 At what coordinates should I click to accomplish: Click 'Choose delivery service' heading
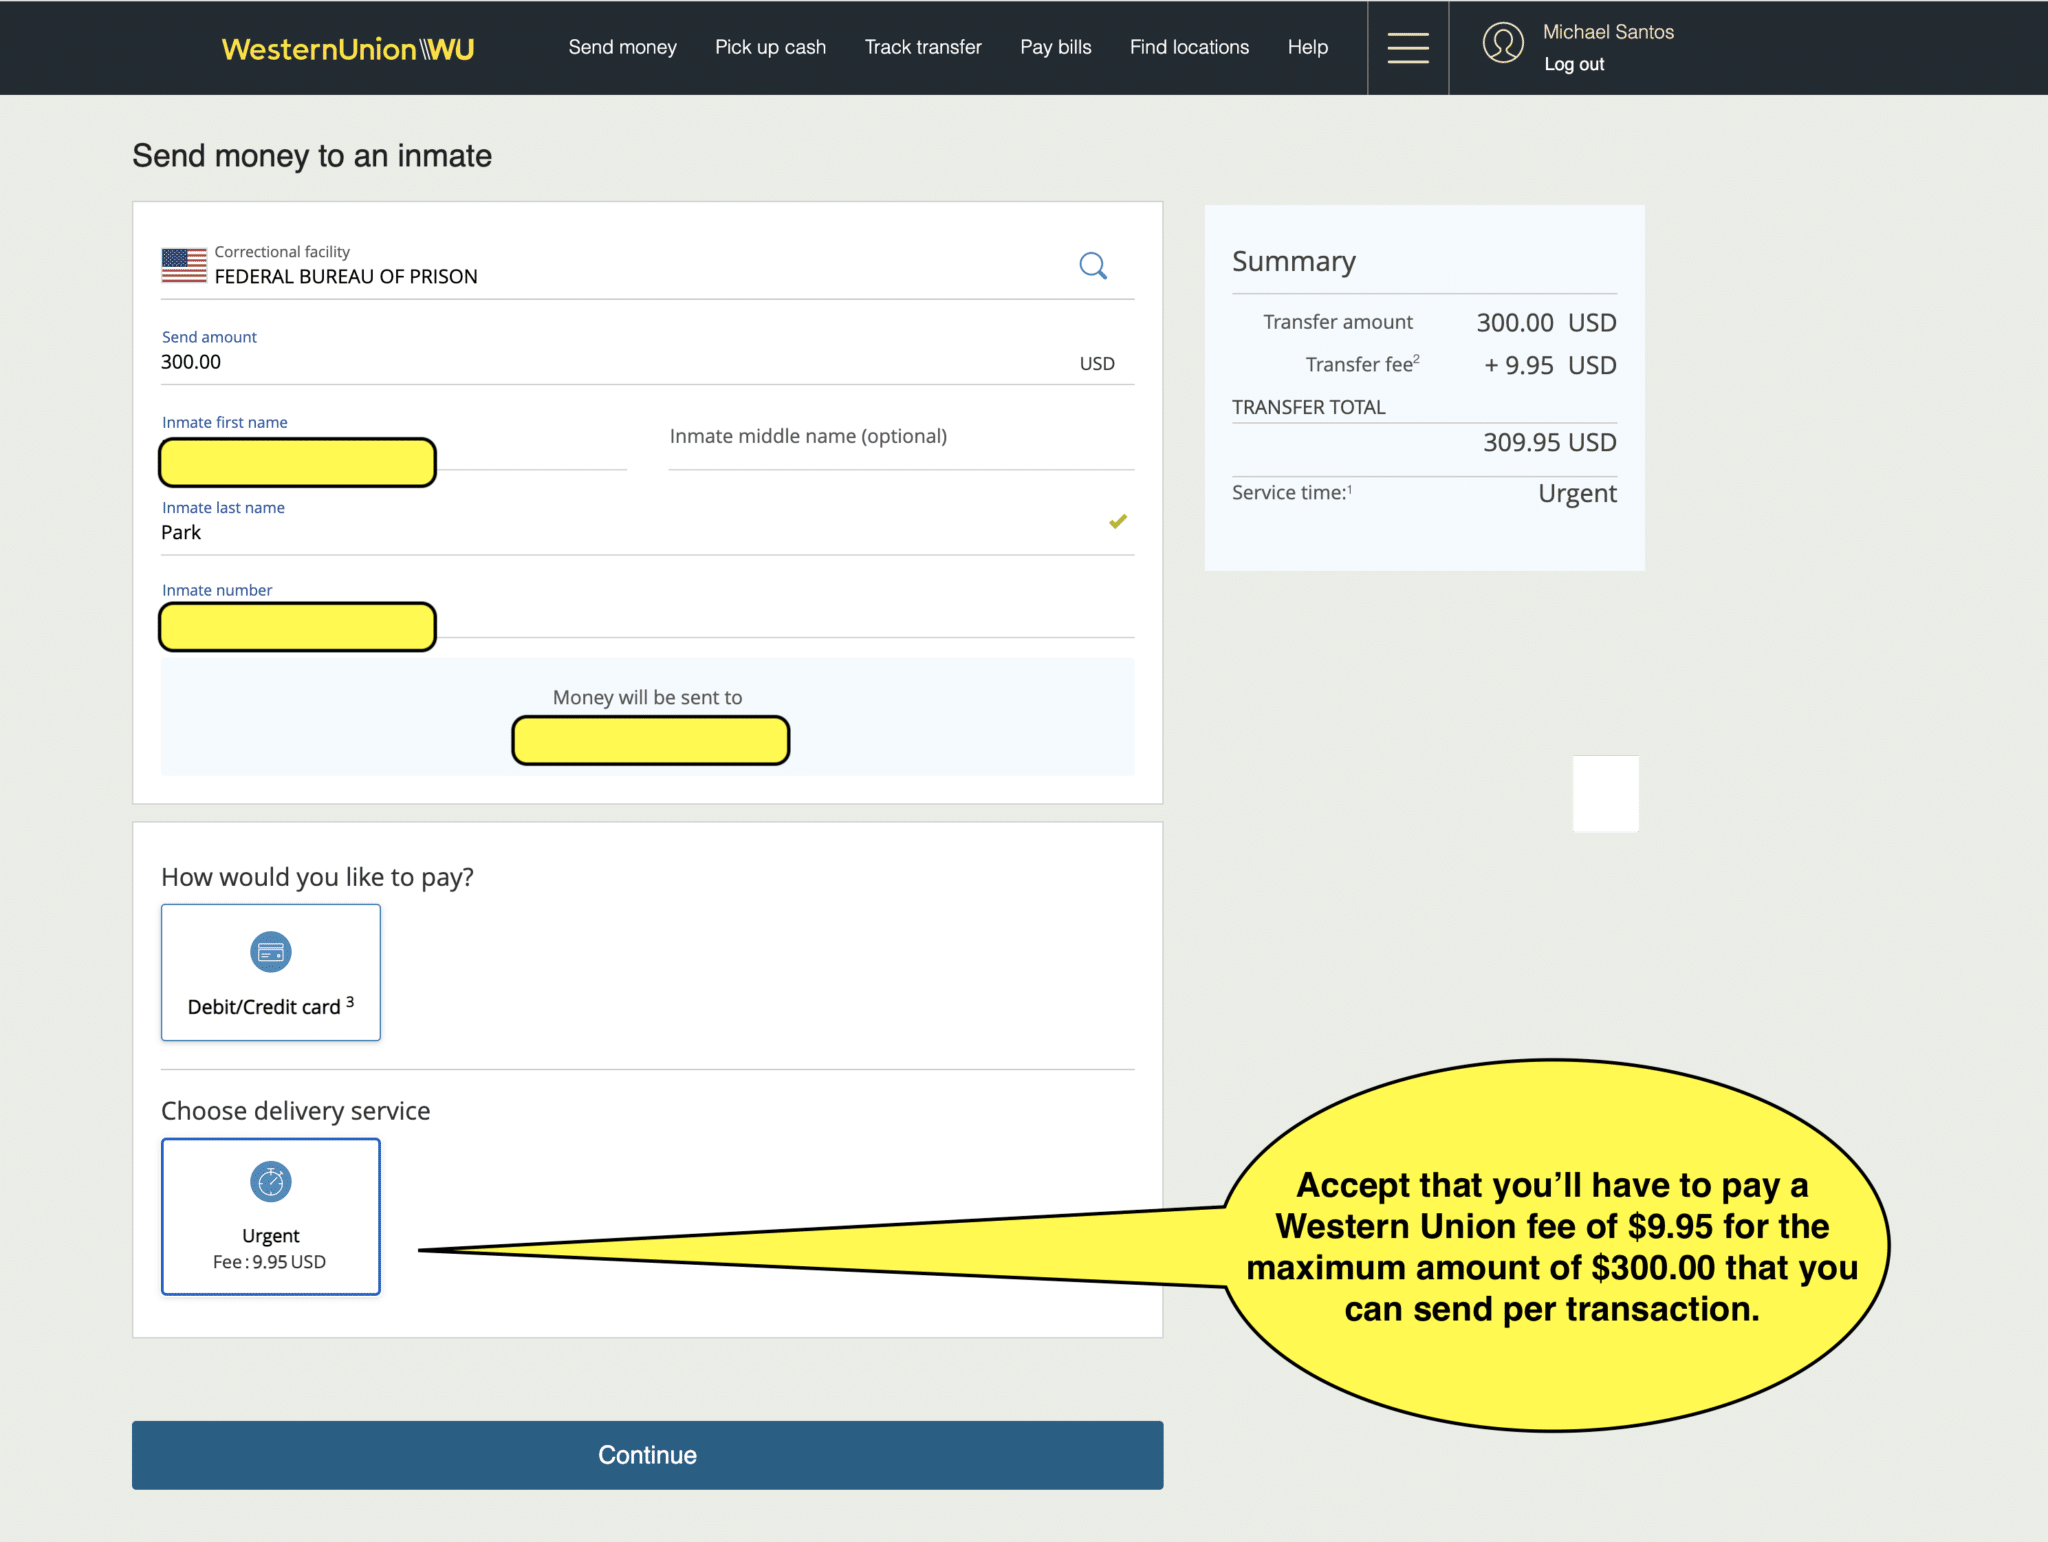295,1111
